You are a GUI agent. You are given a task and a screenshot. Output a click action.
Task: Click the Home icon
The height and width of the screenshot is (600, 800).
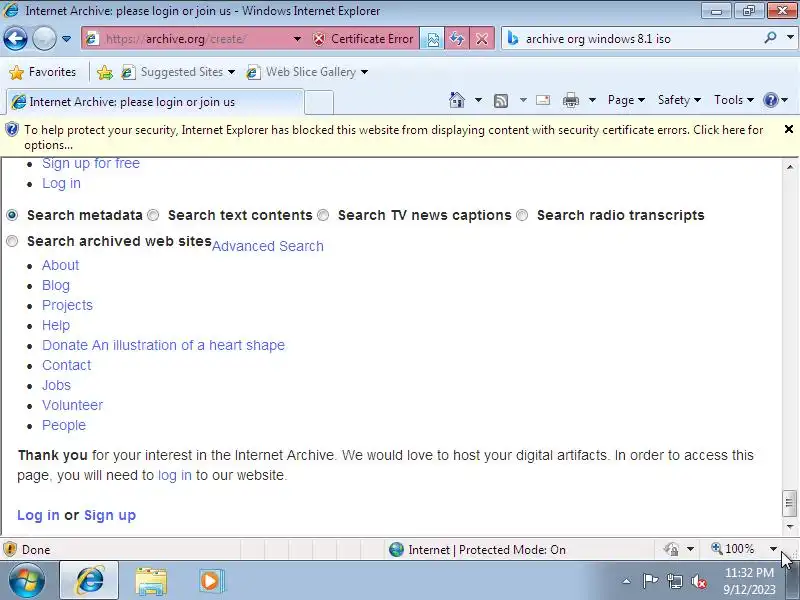[457, 100]
